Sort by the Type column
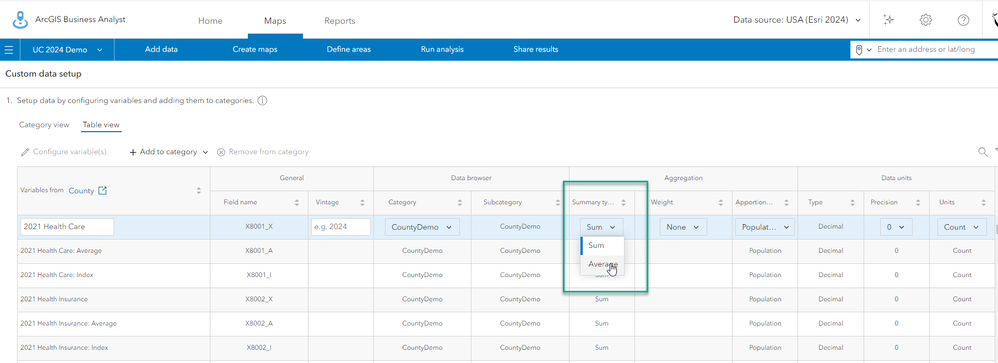998x363 pixels. pos(852,203)
